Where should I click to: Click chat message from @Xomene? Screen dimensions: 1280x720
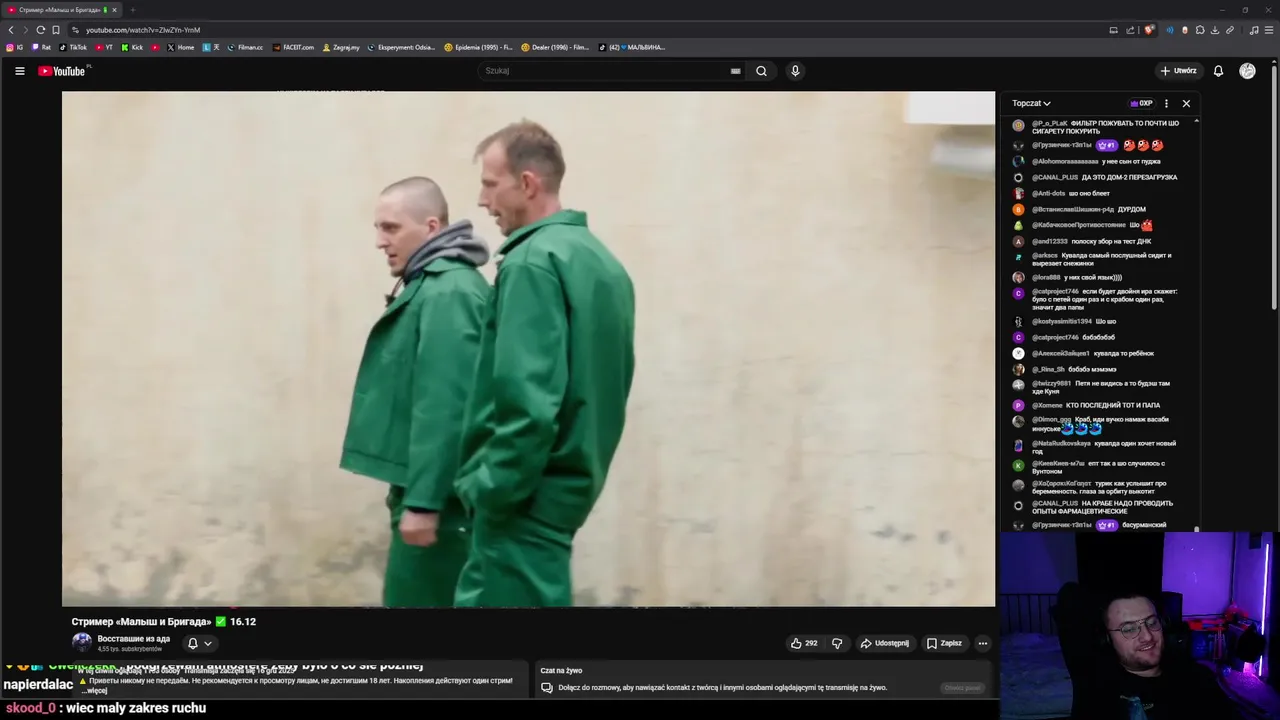[1096, 405]
